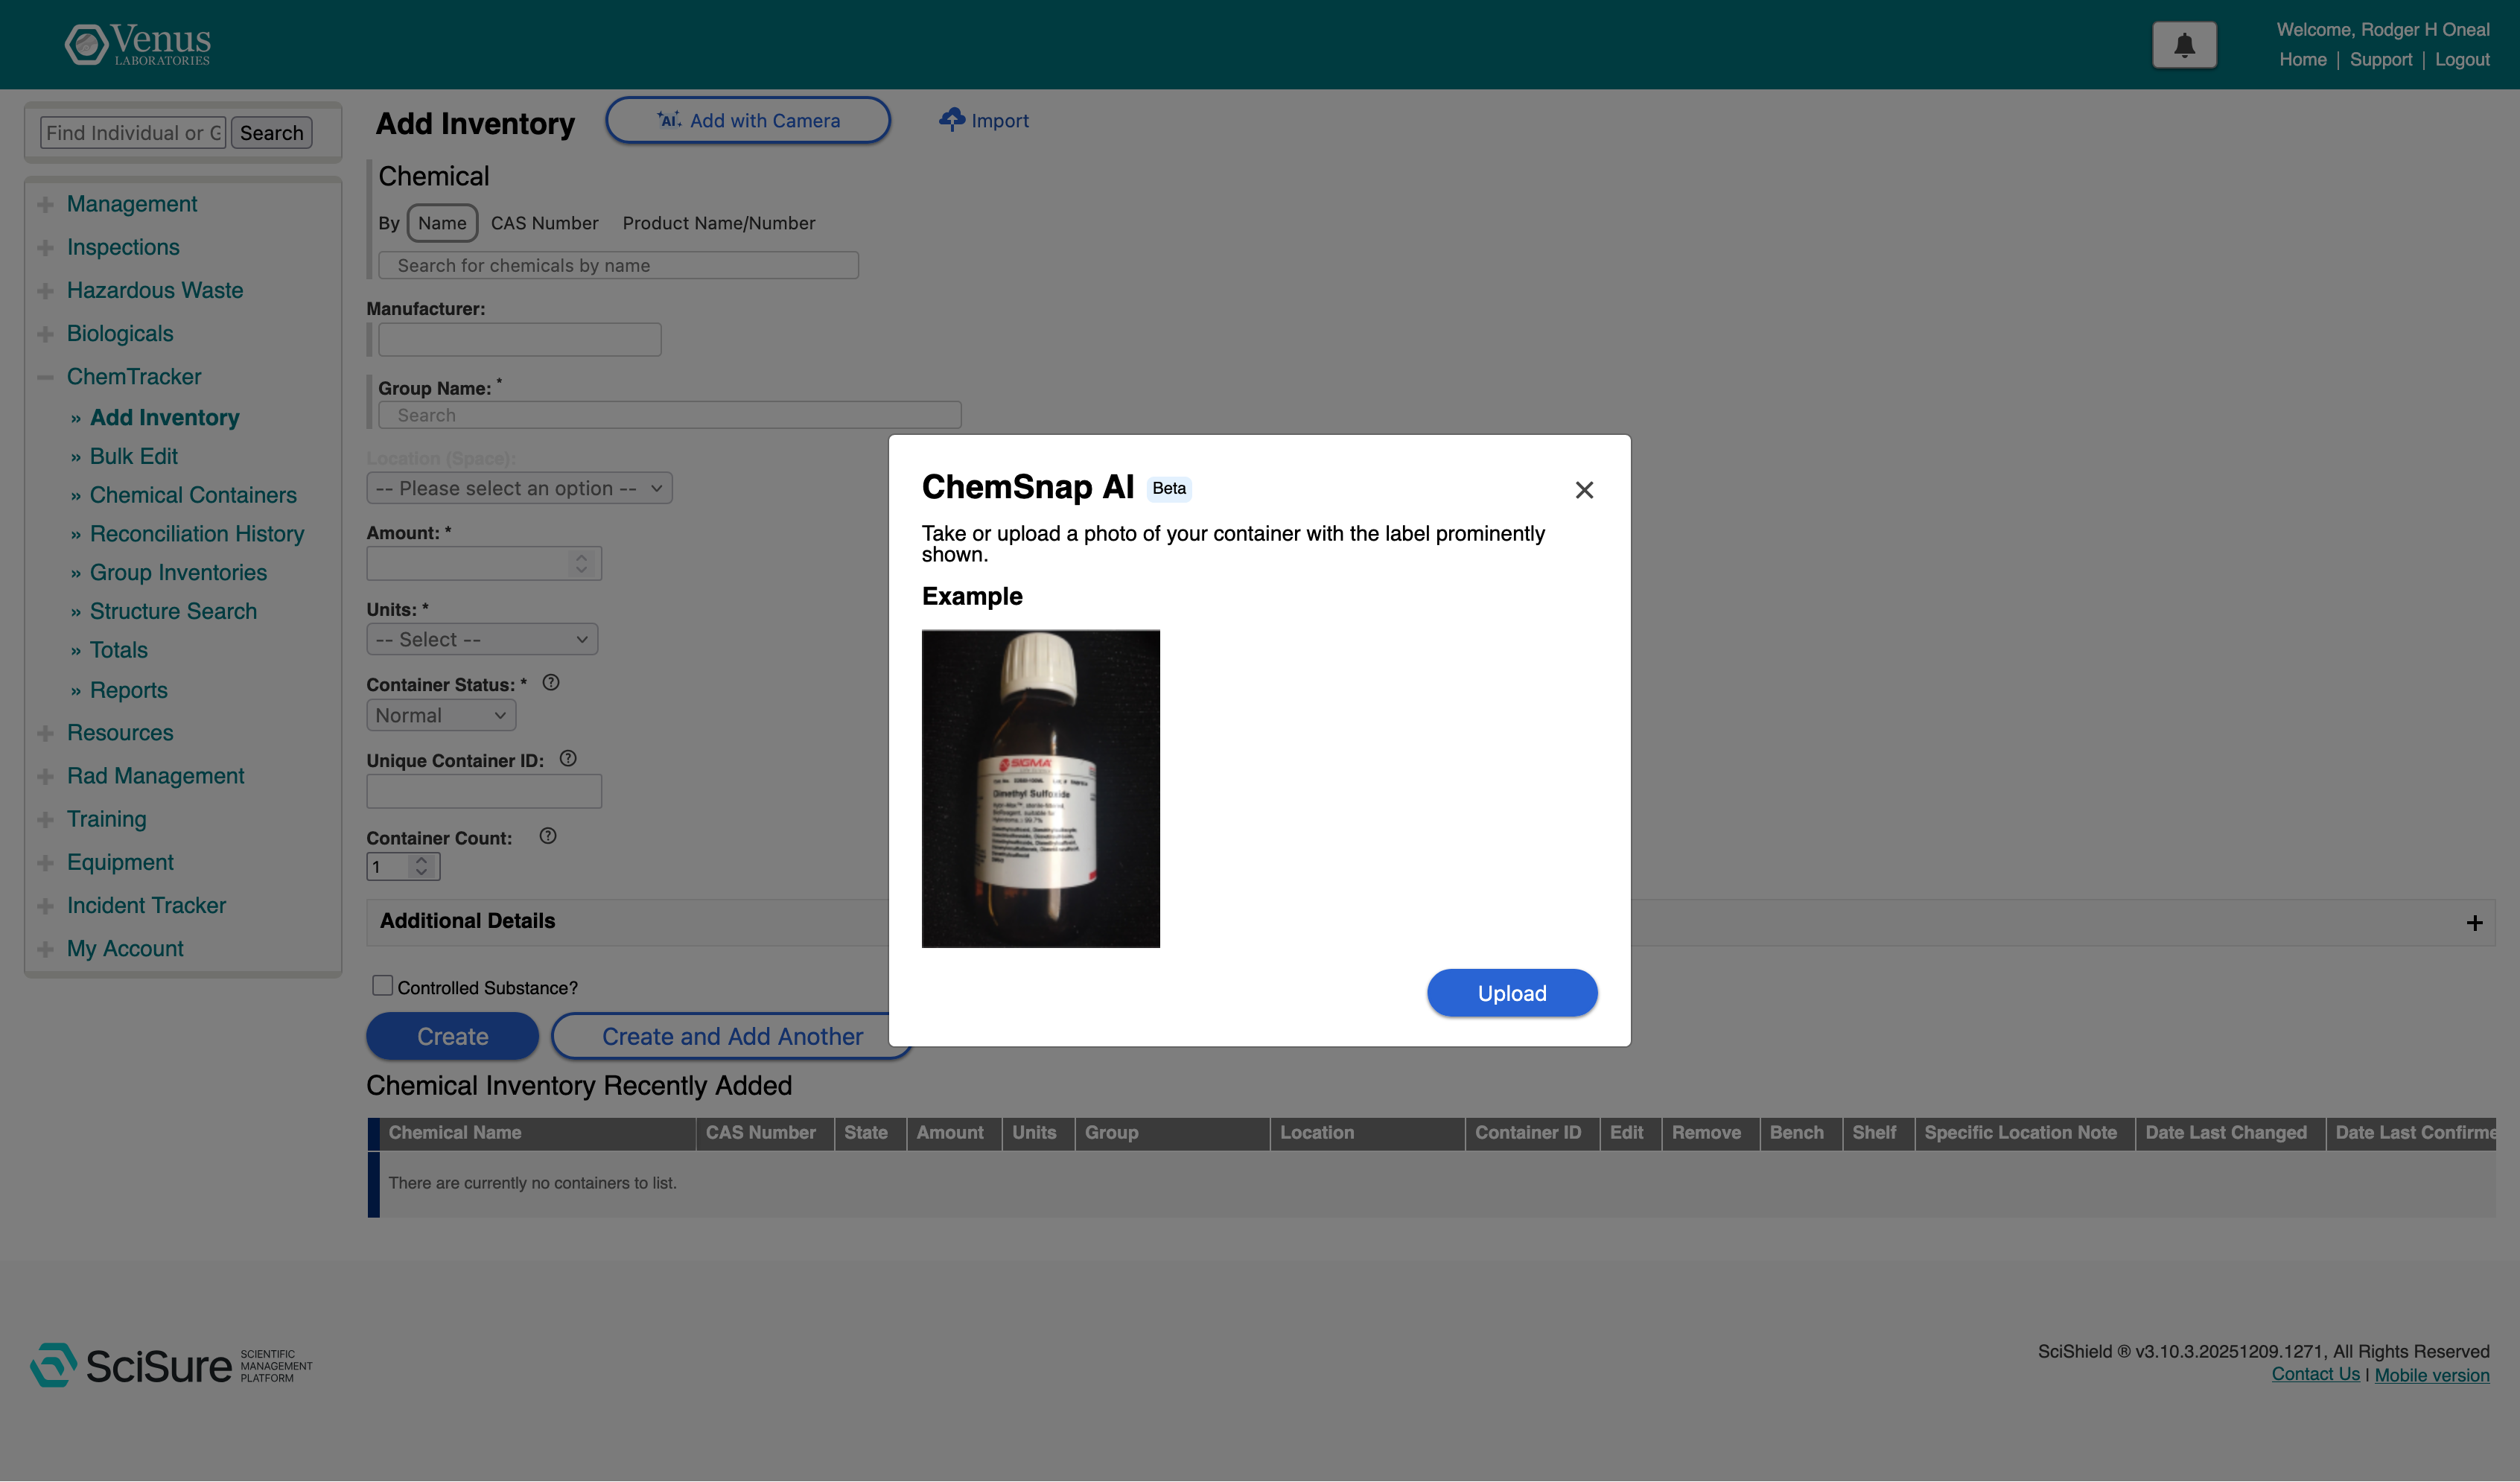Viewport: 2520px width, 1482px height.
Task: Open Container Count help icon
Action: tap(548, 836)
